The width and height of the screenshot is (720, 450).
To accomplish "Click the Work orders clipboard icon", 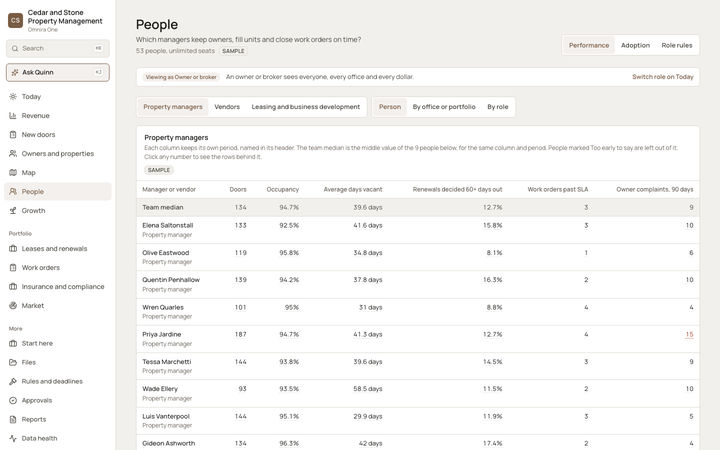I will (13, 268).
